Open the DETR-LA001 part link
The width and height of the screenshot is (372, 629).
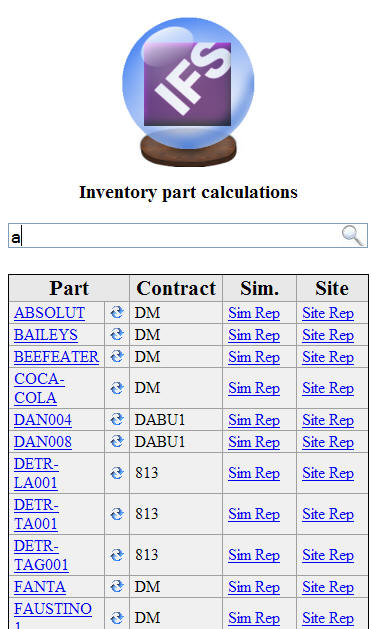coord(36,473)
